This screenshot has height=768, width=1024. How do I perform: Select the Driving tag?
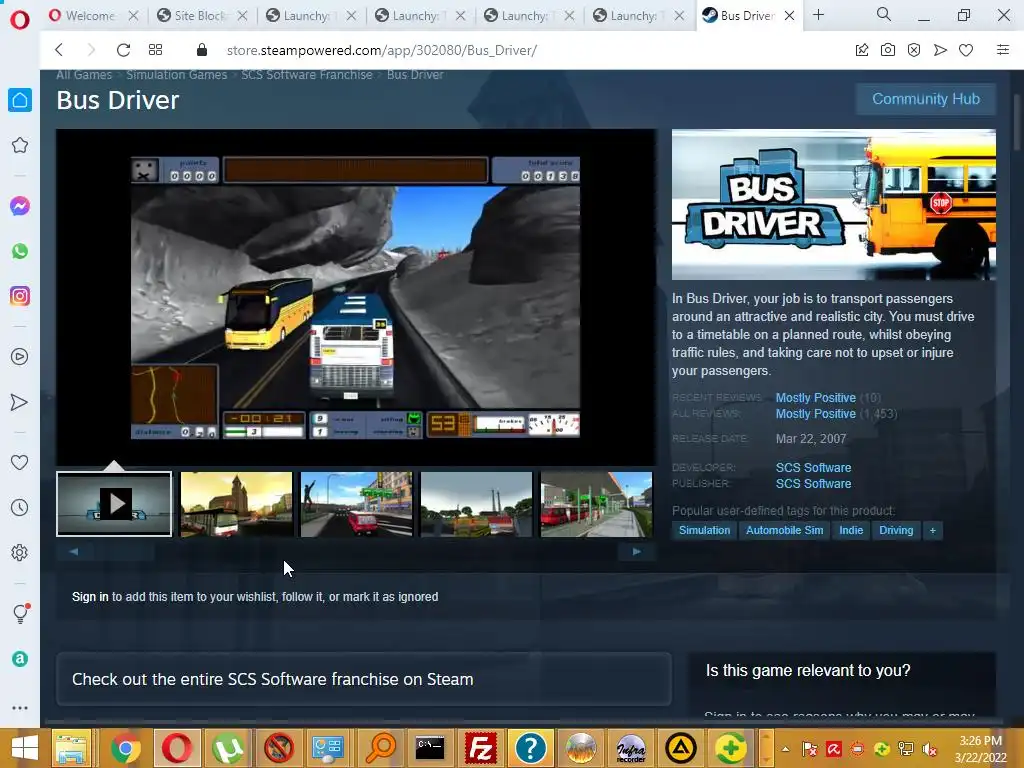pyautogui.click(x=896, y=530)
